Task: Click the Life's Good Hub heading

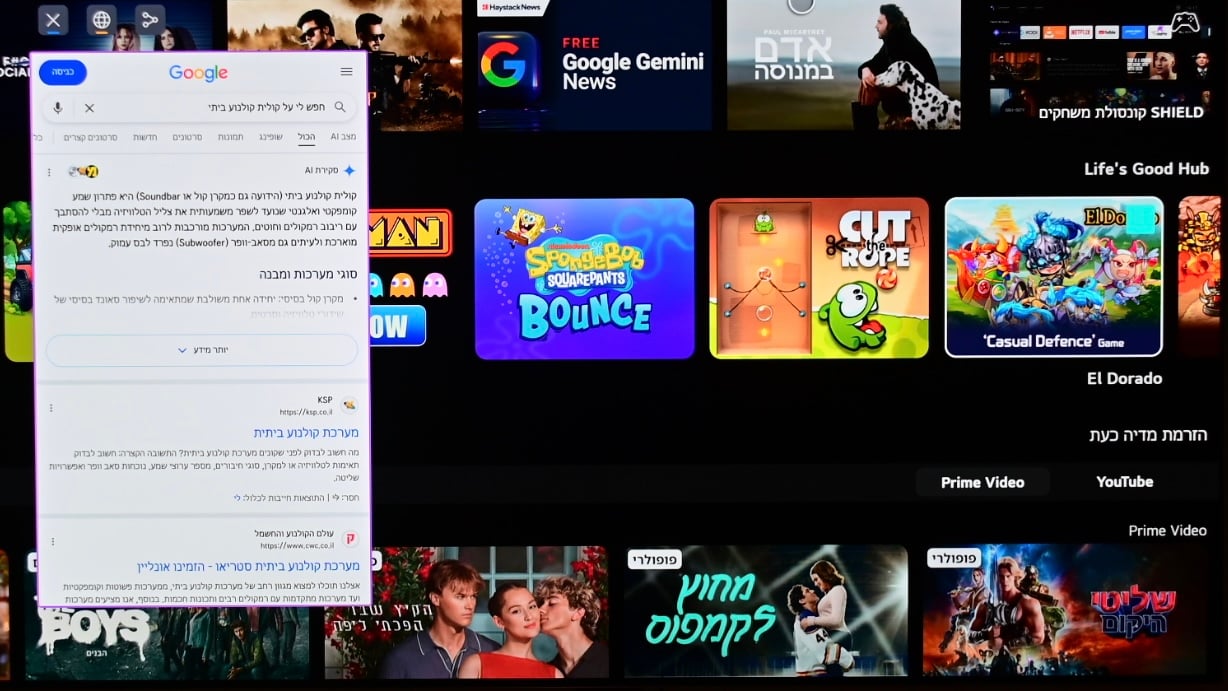Action: (x=1146, y=169)
